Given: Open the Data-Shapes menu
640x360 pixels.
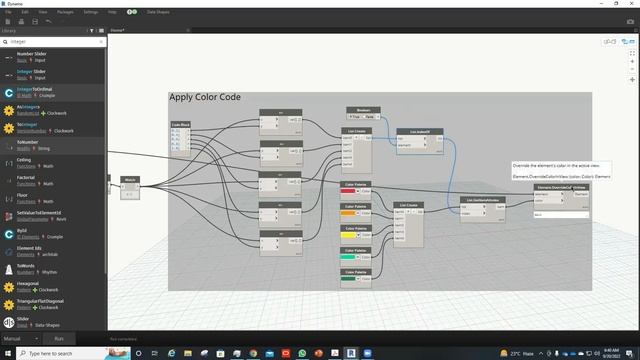Looking at the screenshot, I should tap(158, 12).
